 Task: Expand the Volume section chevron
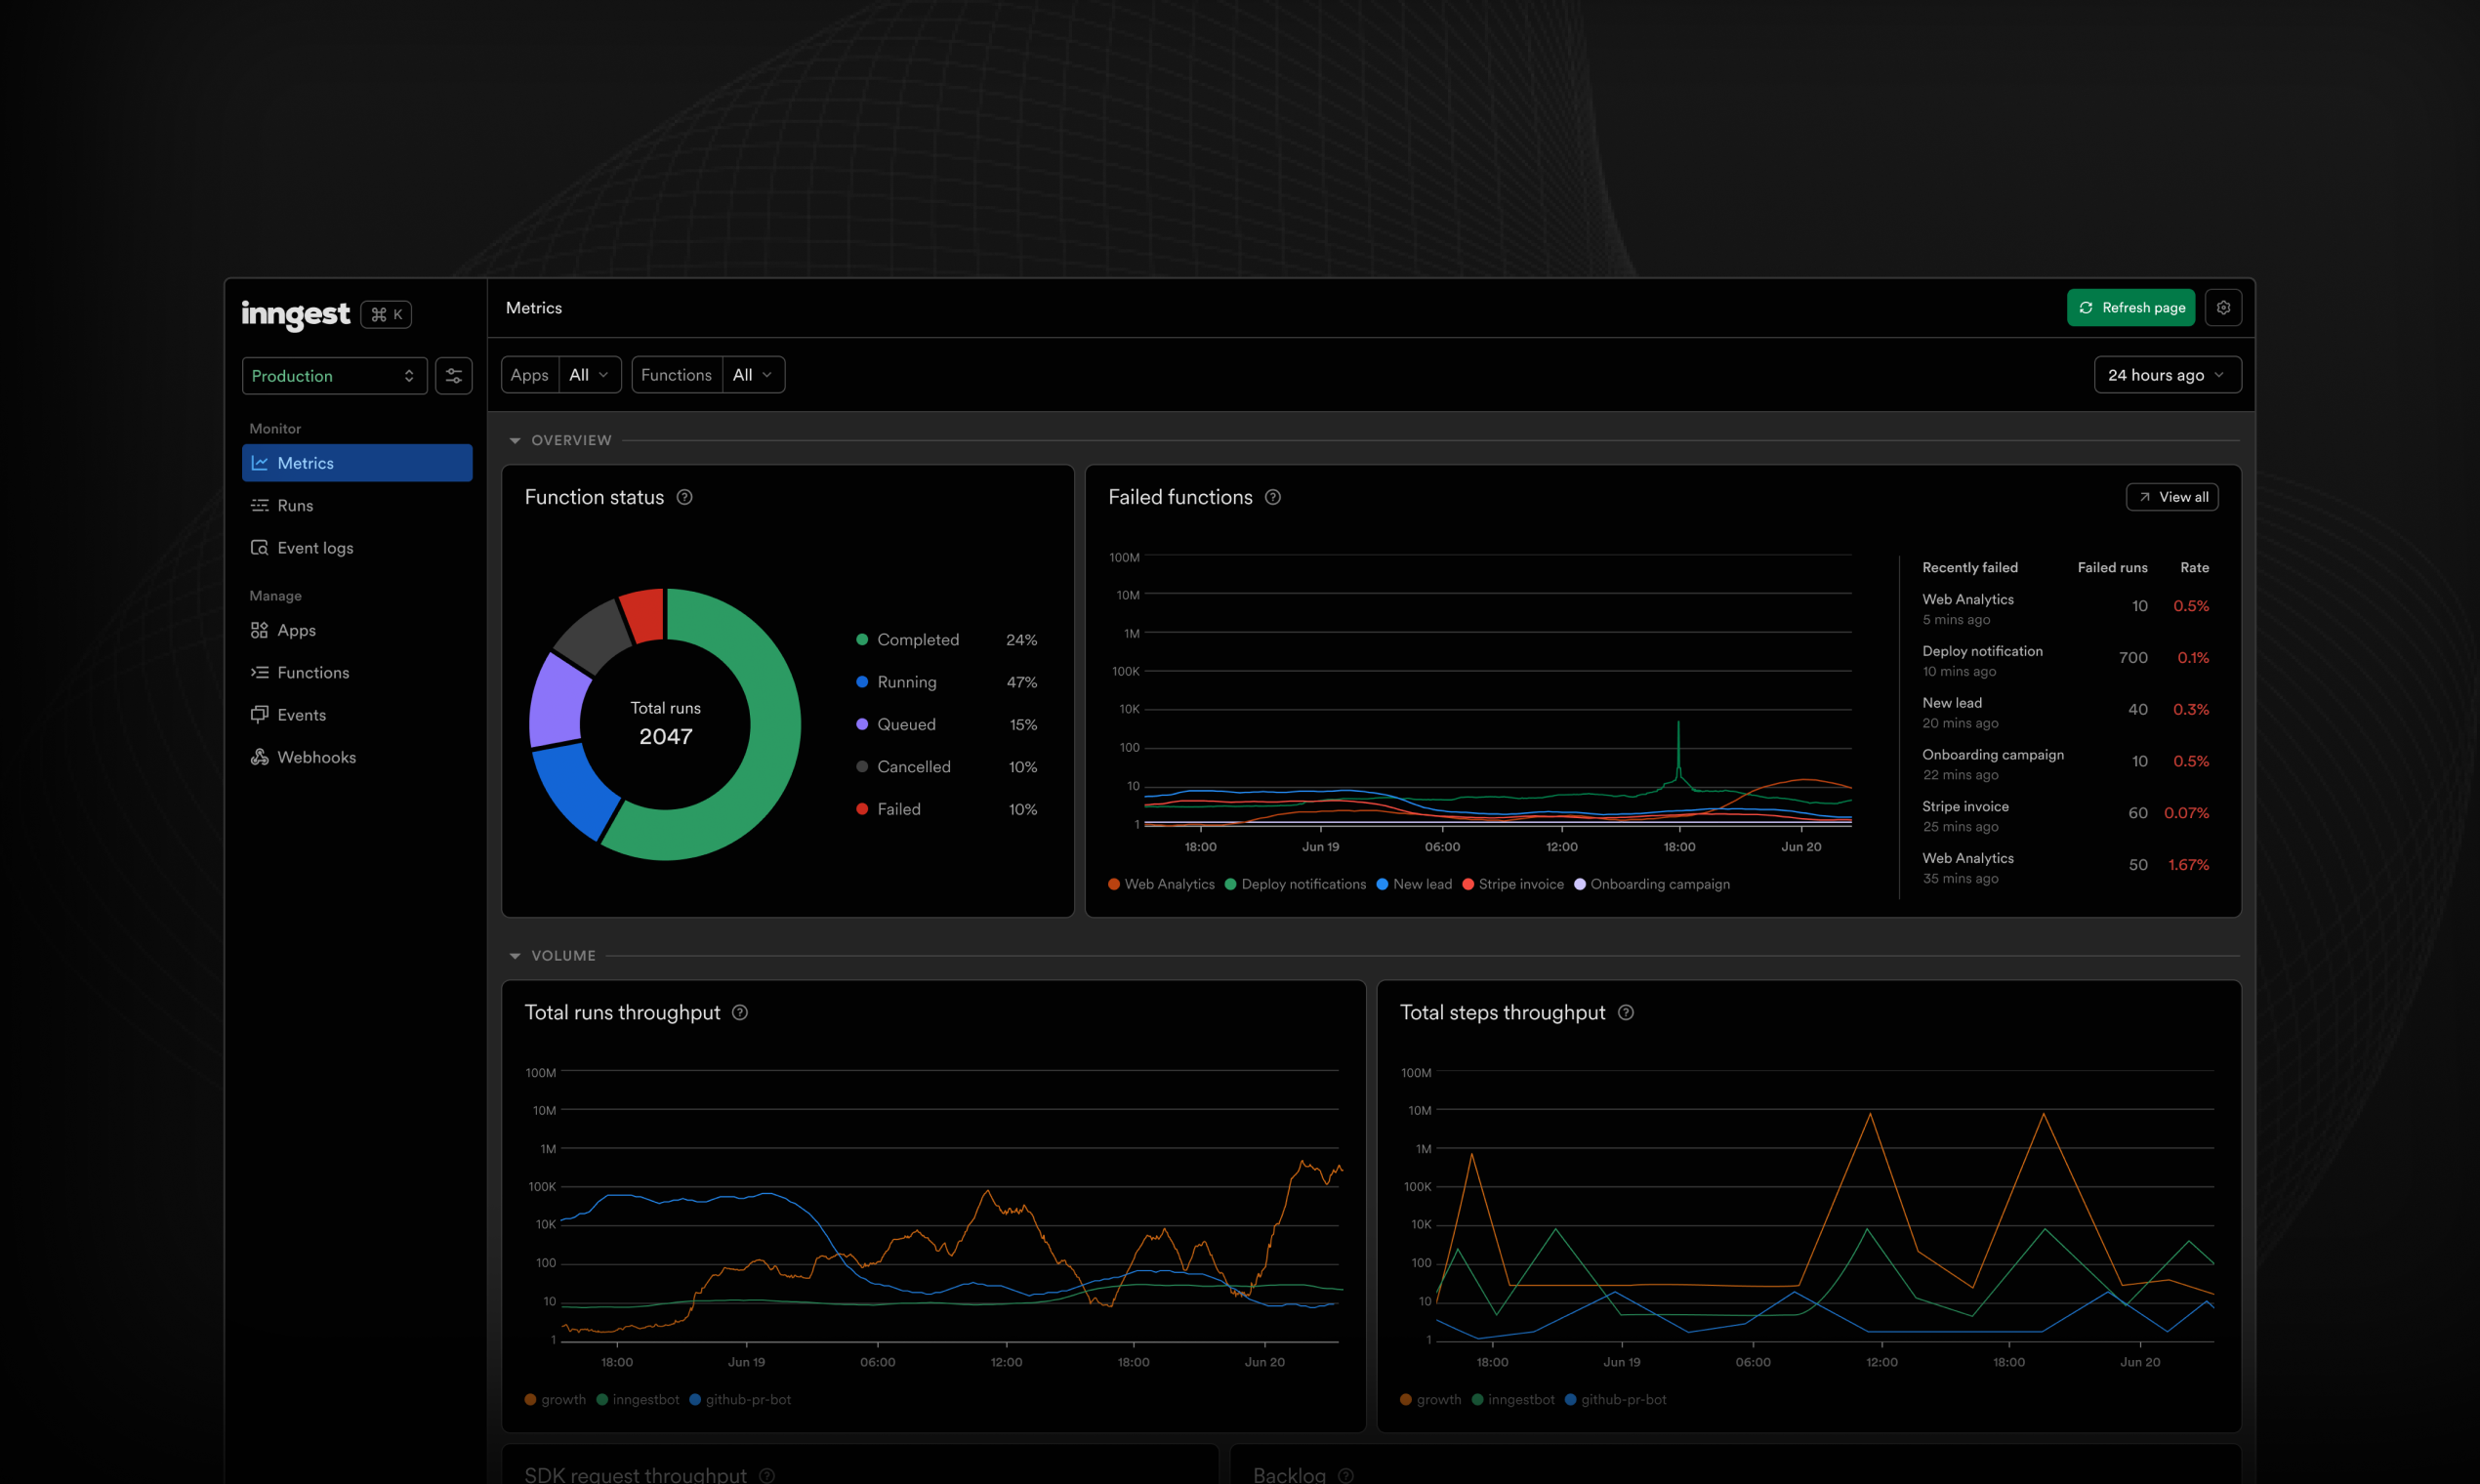pyautogui.click(x=514, y=954)
